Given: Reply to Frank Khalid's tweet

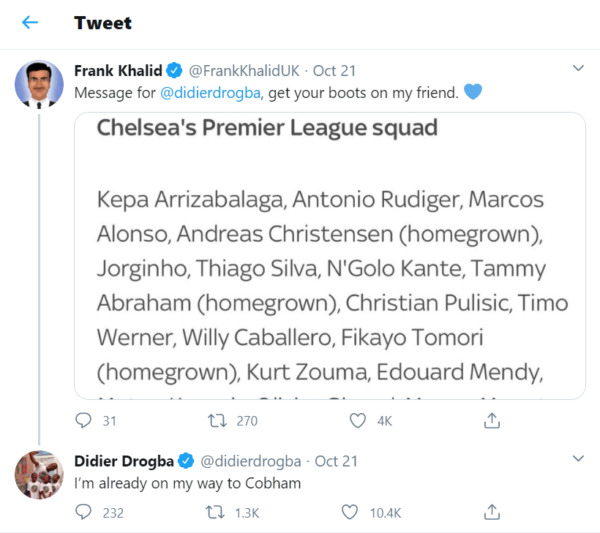Looking at the screenshot, I should click(x=84, y=422).
